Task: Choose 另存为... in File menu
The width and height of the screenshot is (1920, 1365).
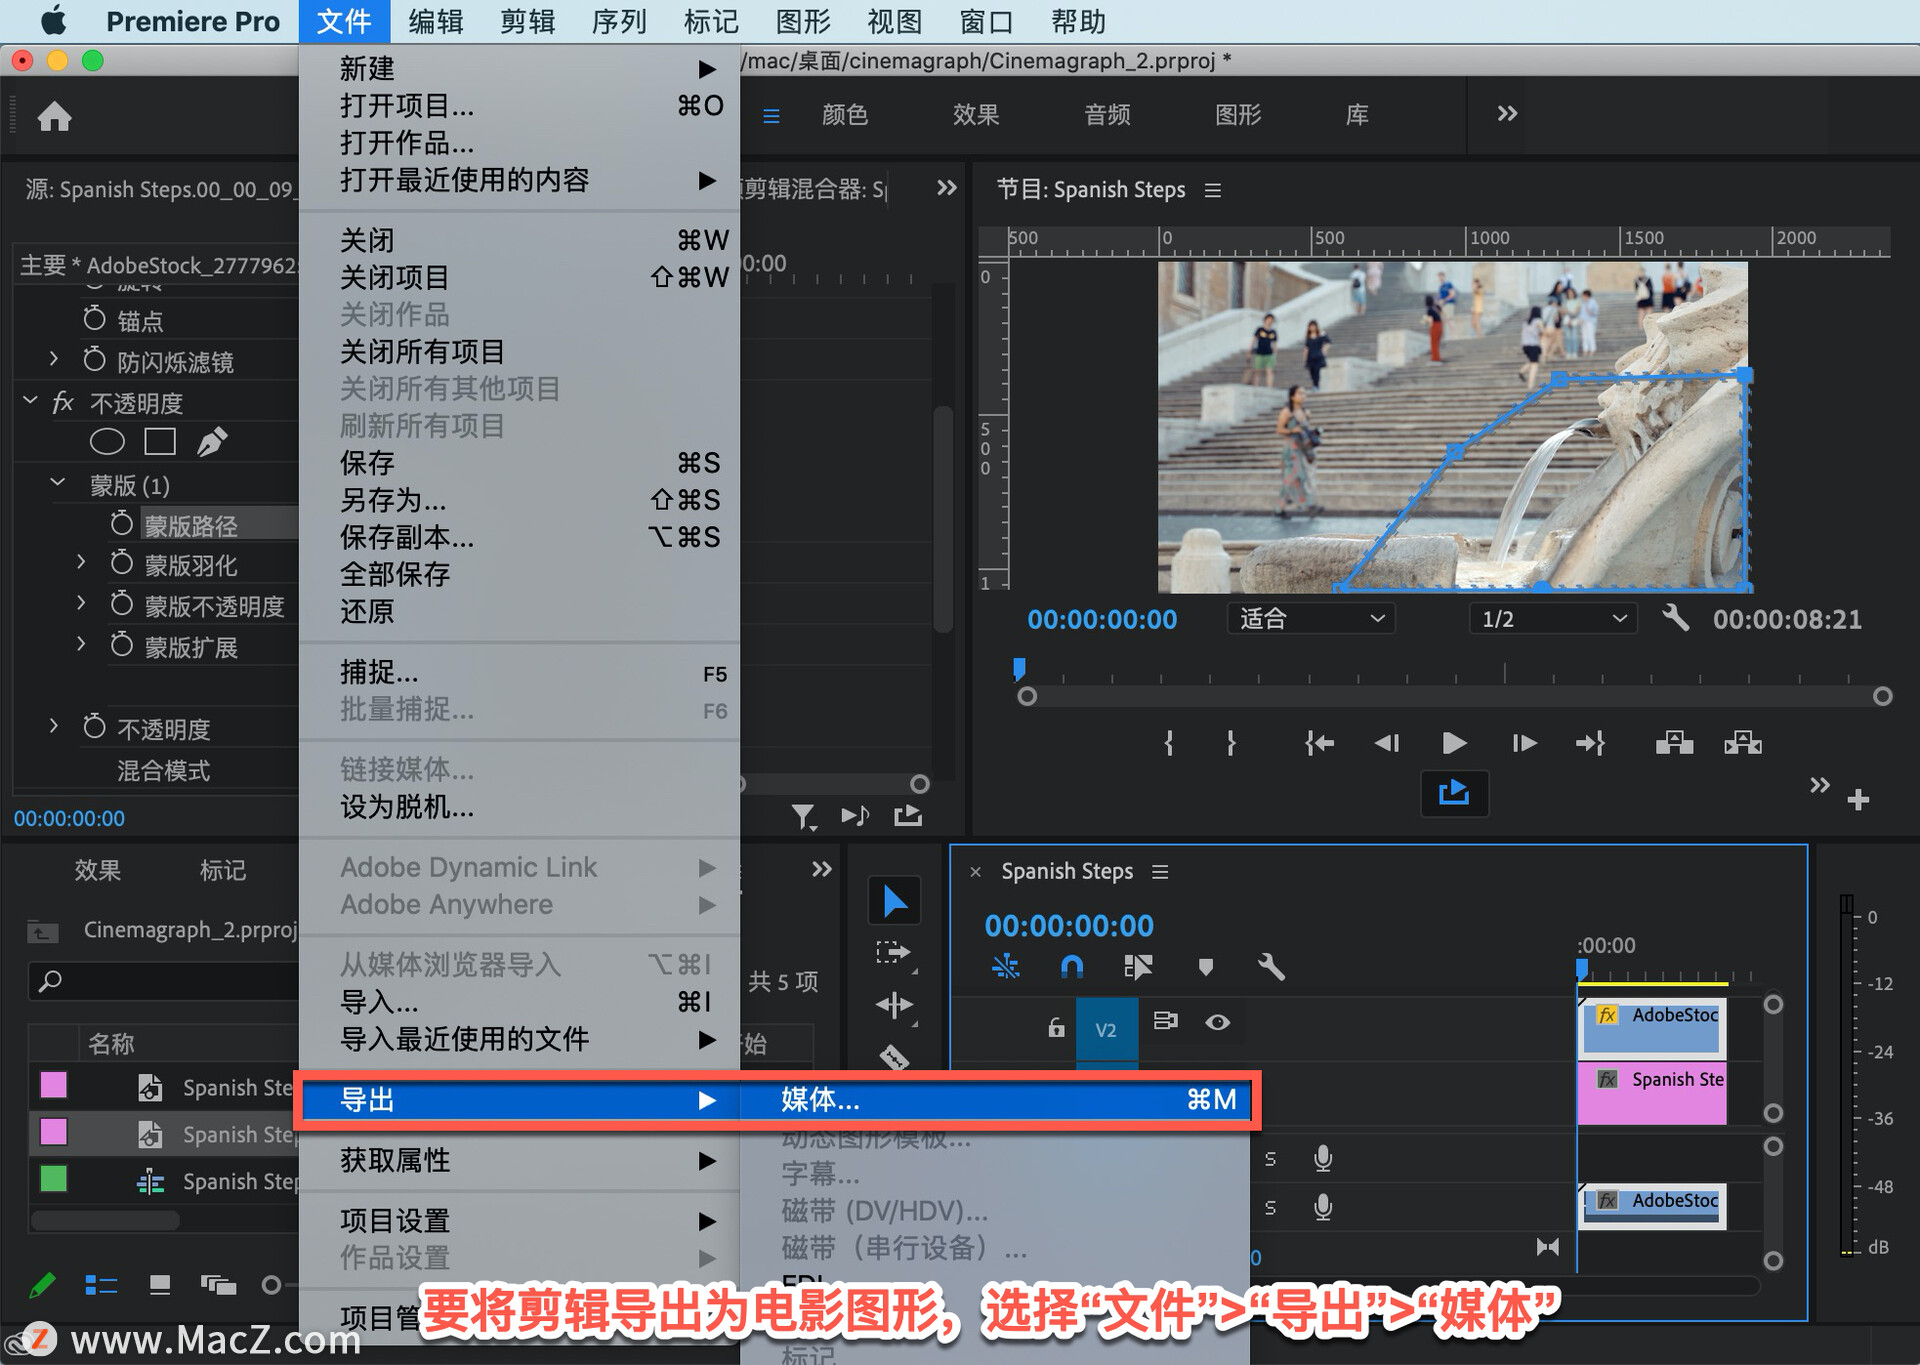Action: pyautogui.click(x=519, y=500)
